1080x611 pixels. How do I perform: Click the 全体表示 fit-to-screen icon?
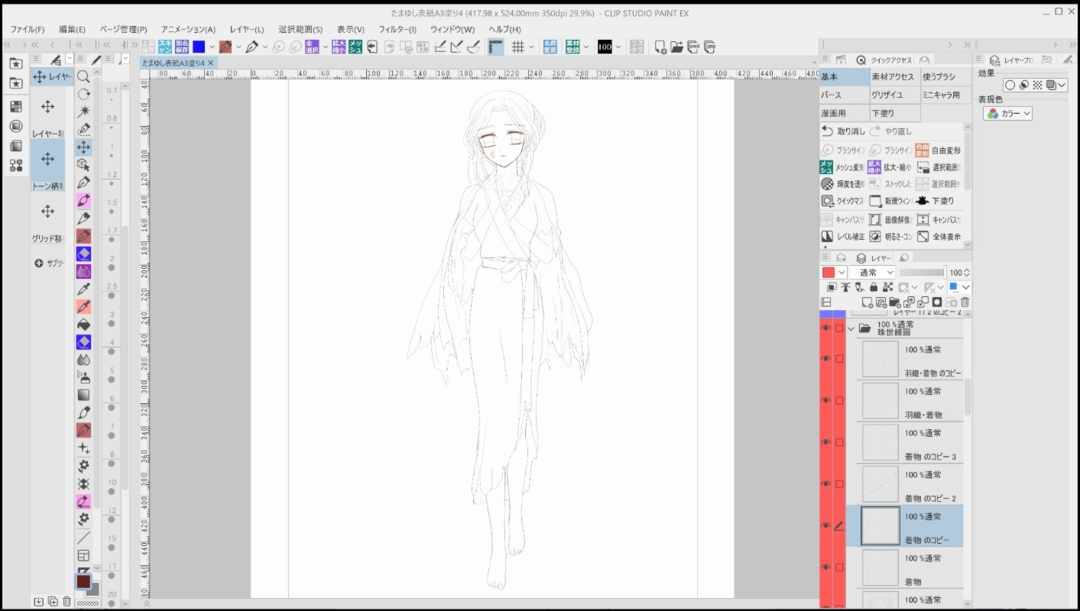(922, 236)
